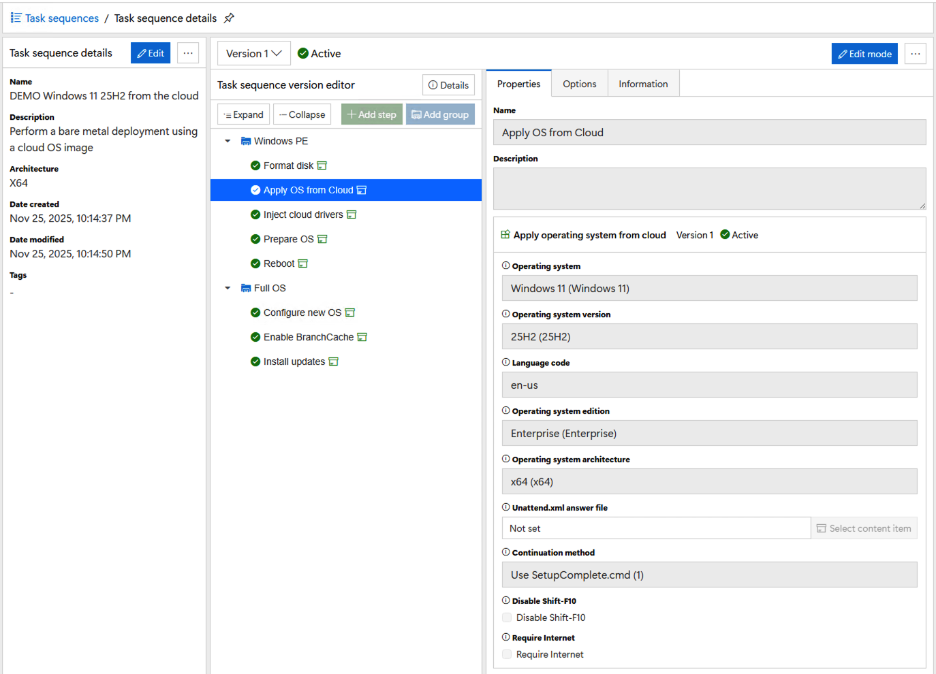Screen dimensions: 936x674
Task: Toggle the Disable Shift-F10 checkbox
Action: [507, 618]
